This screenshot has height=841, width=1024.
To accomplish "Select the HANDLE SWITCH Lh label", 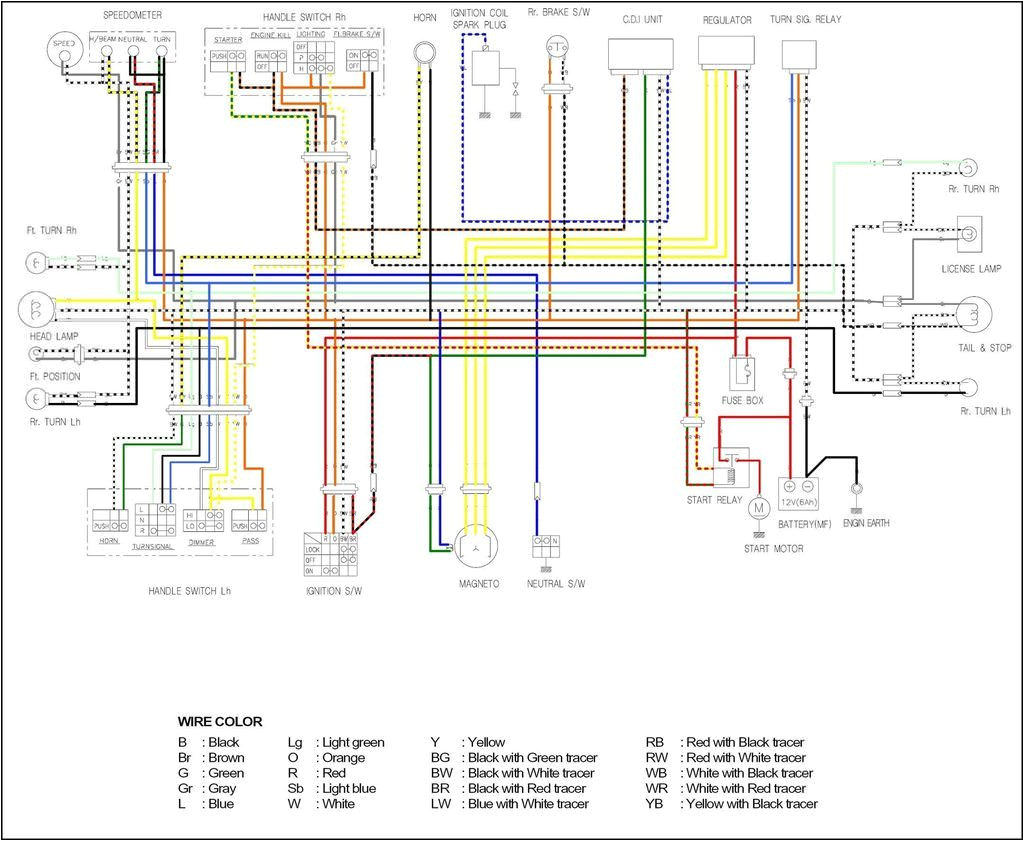I will click(190, 591).
